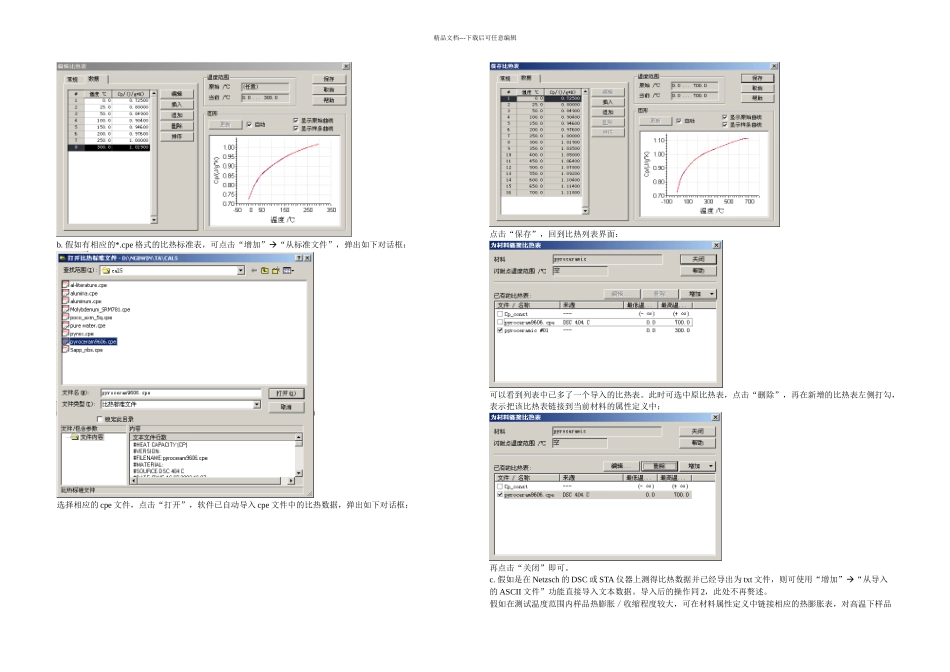Image resolution: width=950 pixels, height=672 pixels.
Task: Go back using the arrow icon in file dialog
Action: (x=254, y=270)
